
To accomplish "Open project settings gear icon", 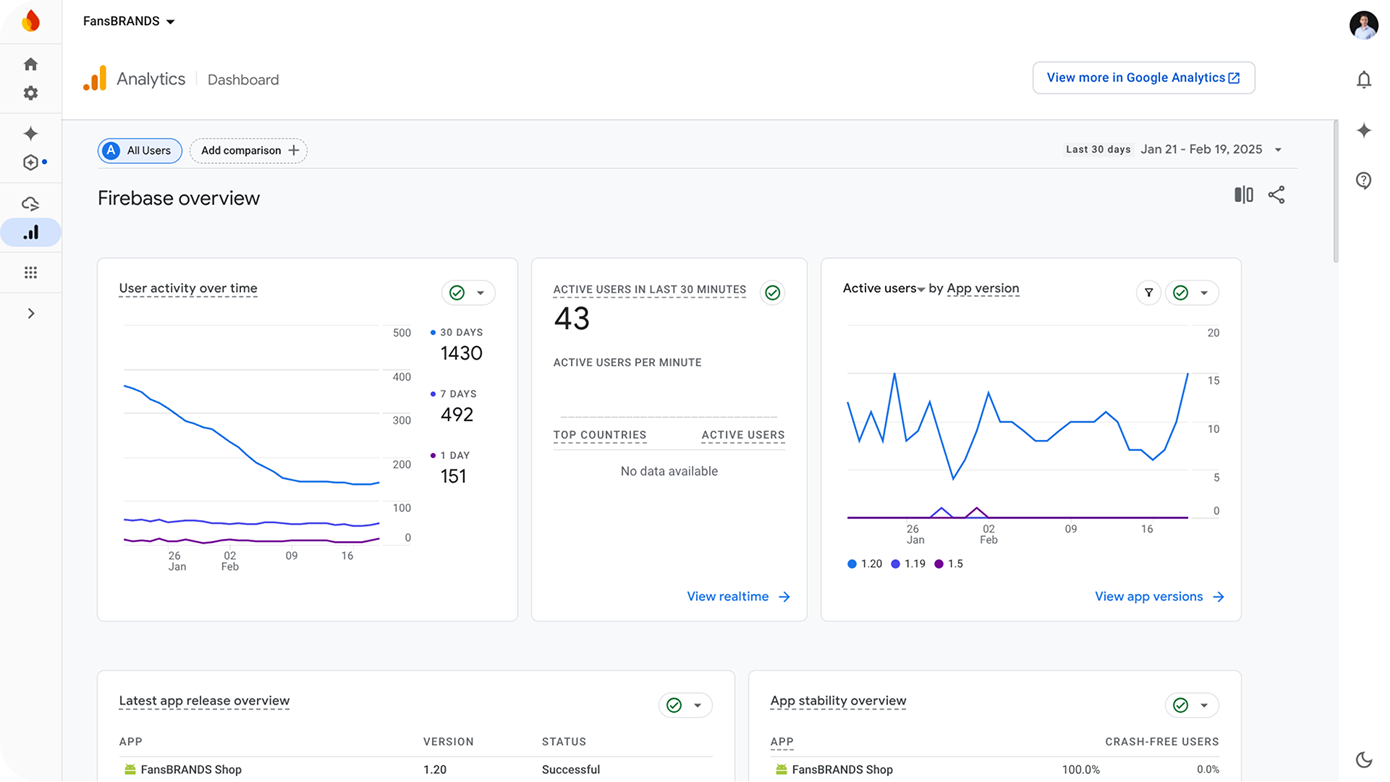I will point(31,93).
